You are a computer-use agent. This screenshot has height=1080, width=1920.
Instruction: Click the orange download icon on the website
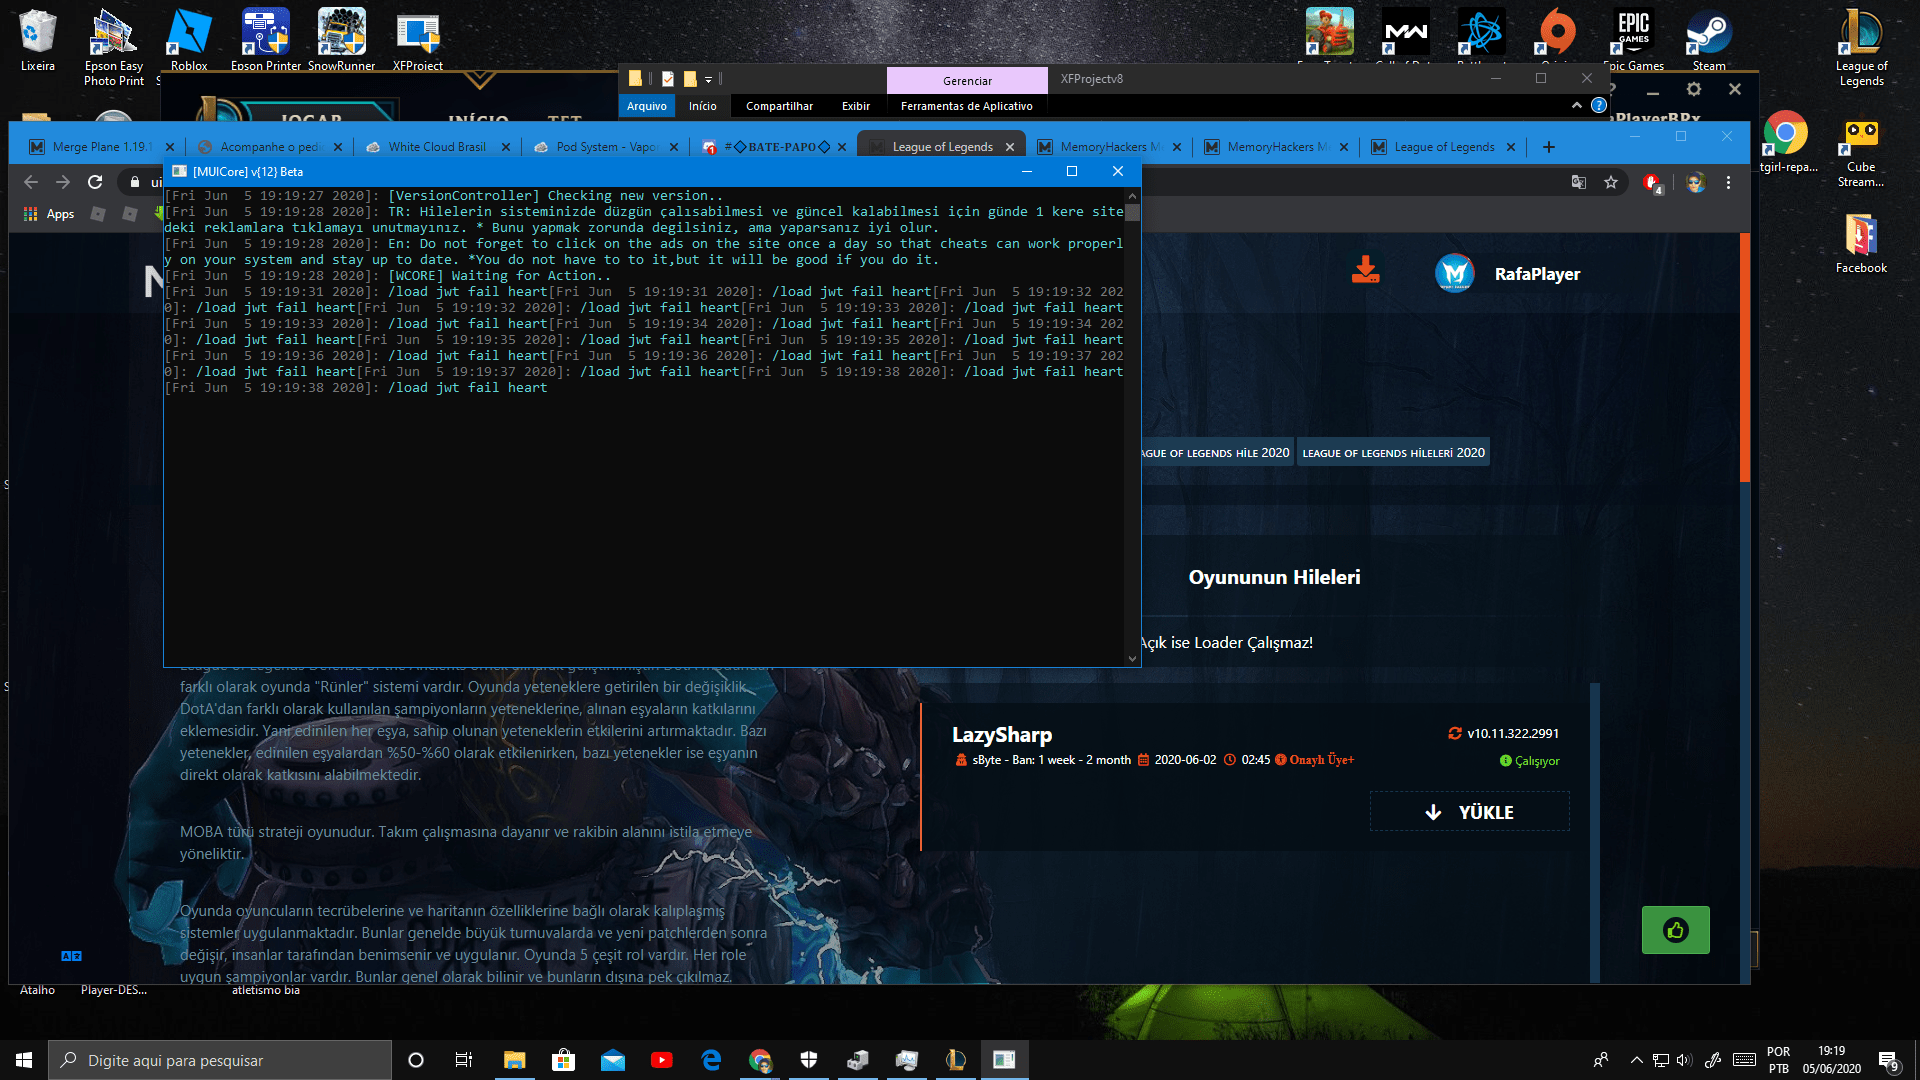click(1365, 270)
